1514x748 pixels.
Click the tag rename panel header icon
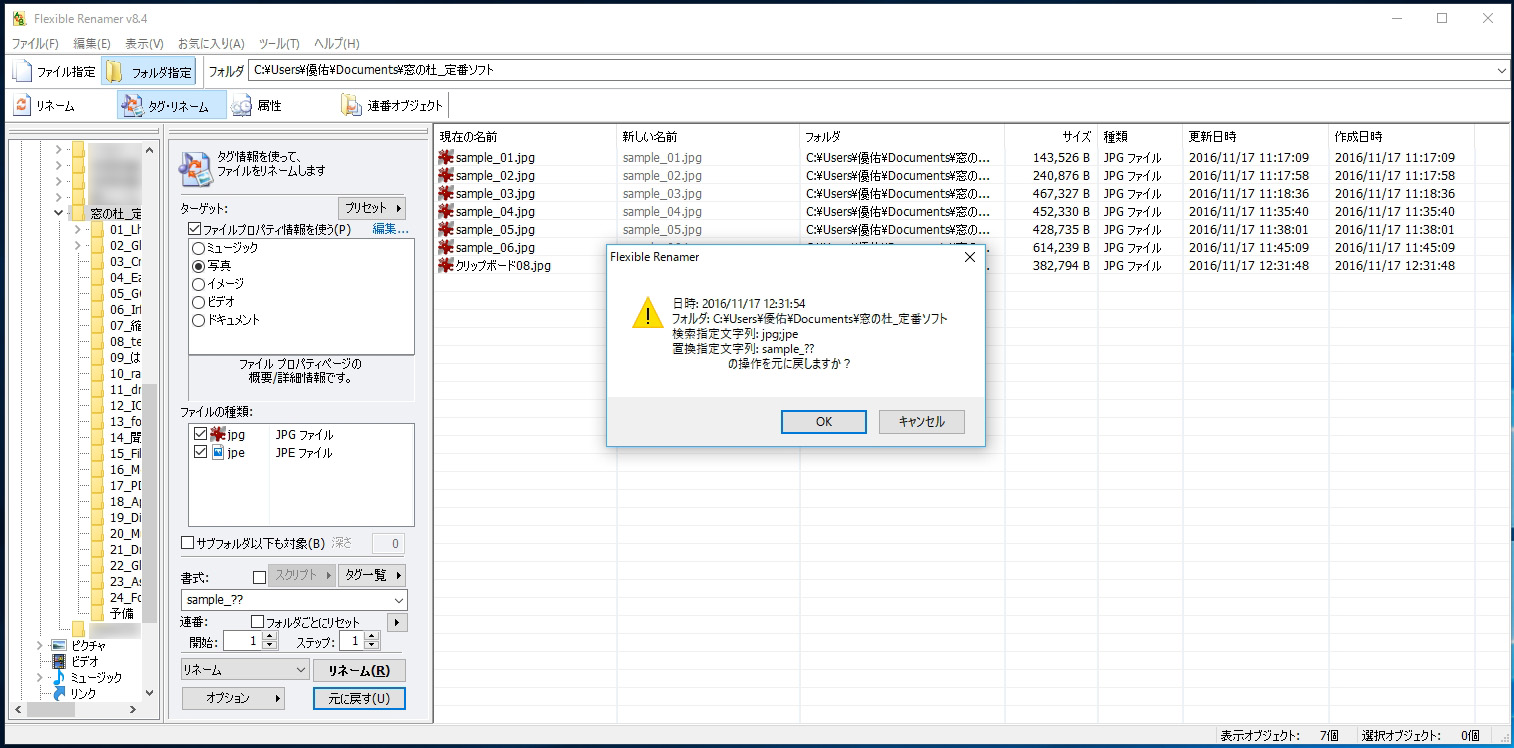[195, 167]
